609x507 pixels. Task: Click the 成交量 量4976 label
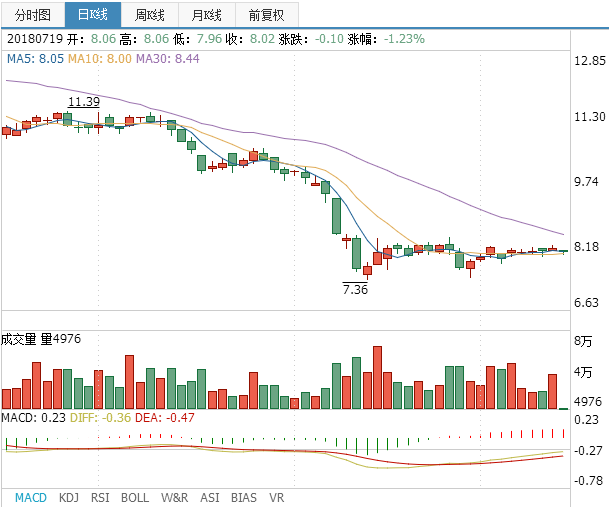[41, 339]
